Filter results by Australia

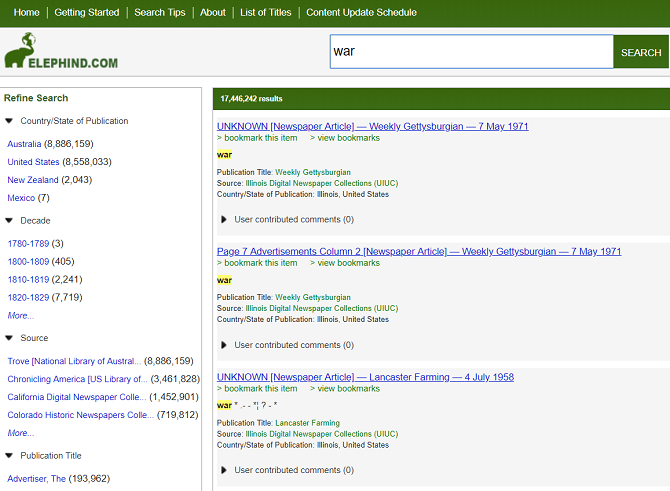click(24, 144)
